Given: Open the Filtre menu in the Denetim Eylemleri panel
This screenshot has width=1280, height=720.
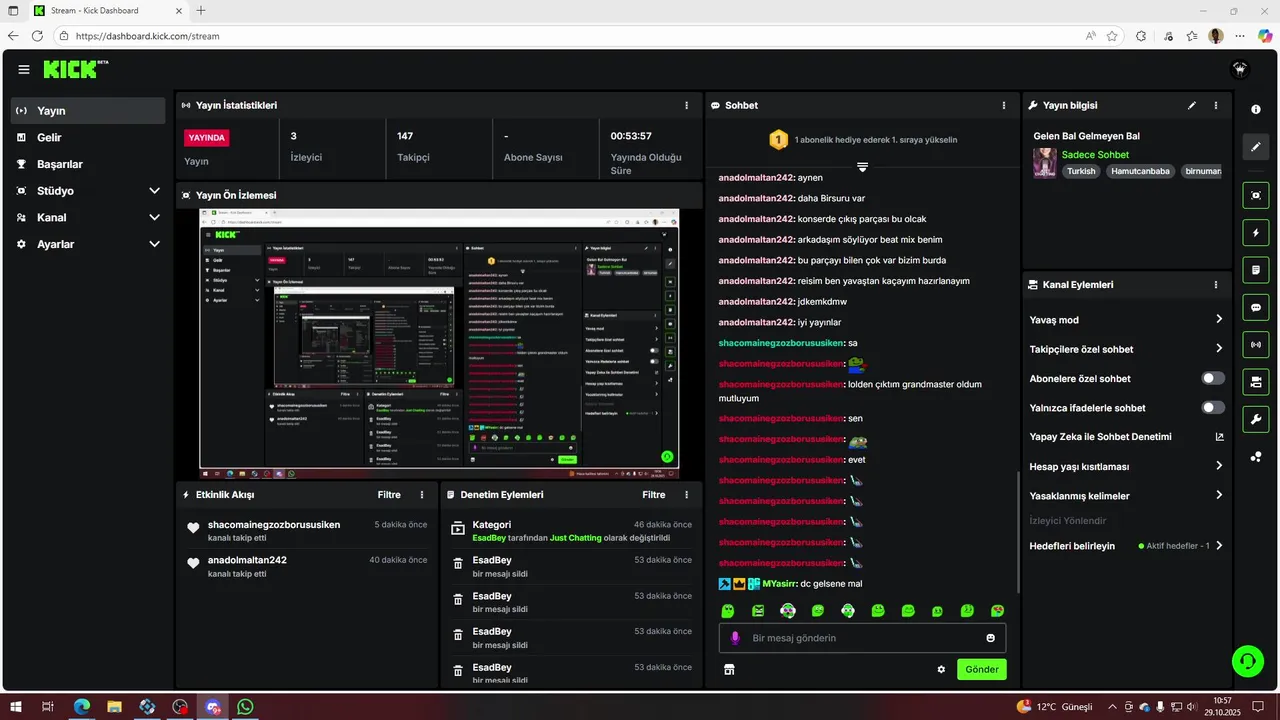Looking at the screenshot, I should click(x=653, y=495).
